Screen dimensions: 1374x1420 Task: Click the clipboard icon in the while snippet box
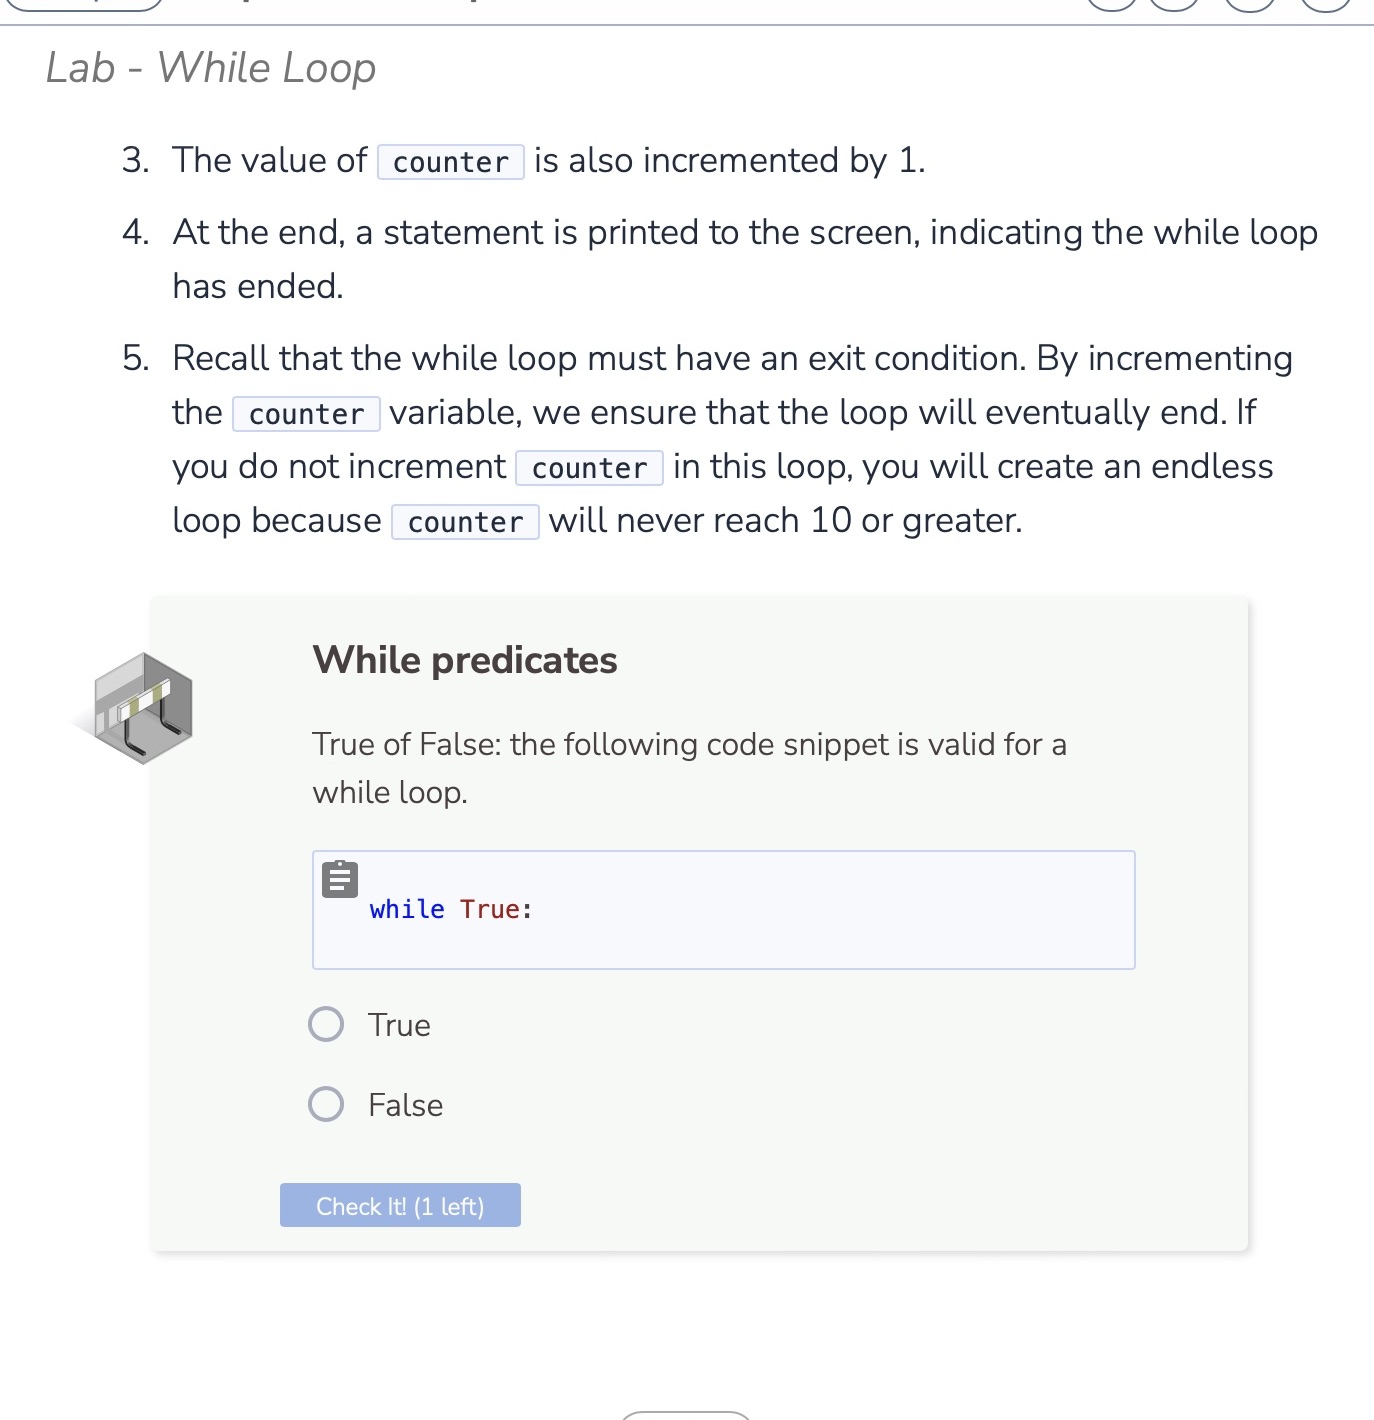(338, 879)
